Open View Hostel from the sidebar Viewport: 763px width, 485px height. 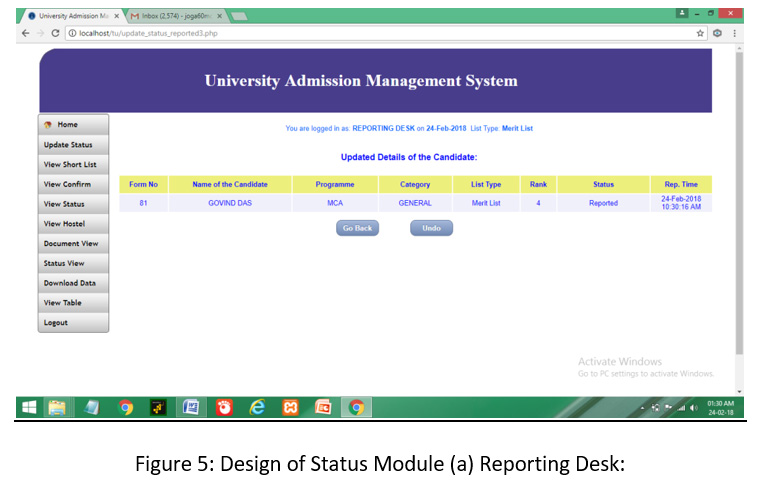(73, 224)
